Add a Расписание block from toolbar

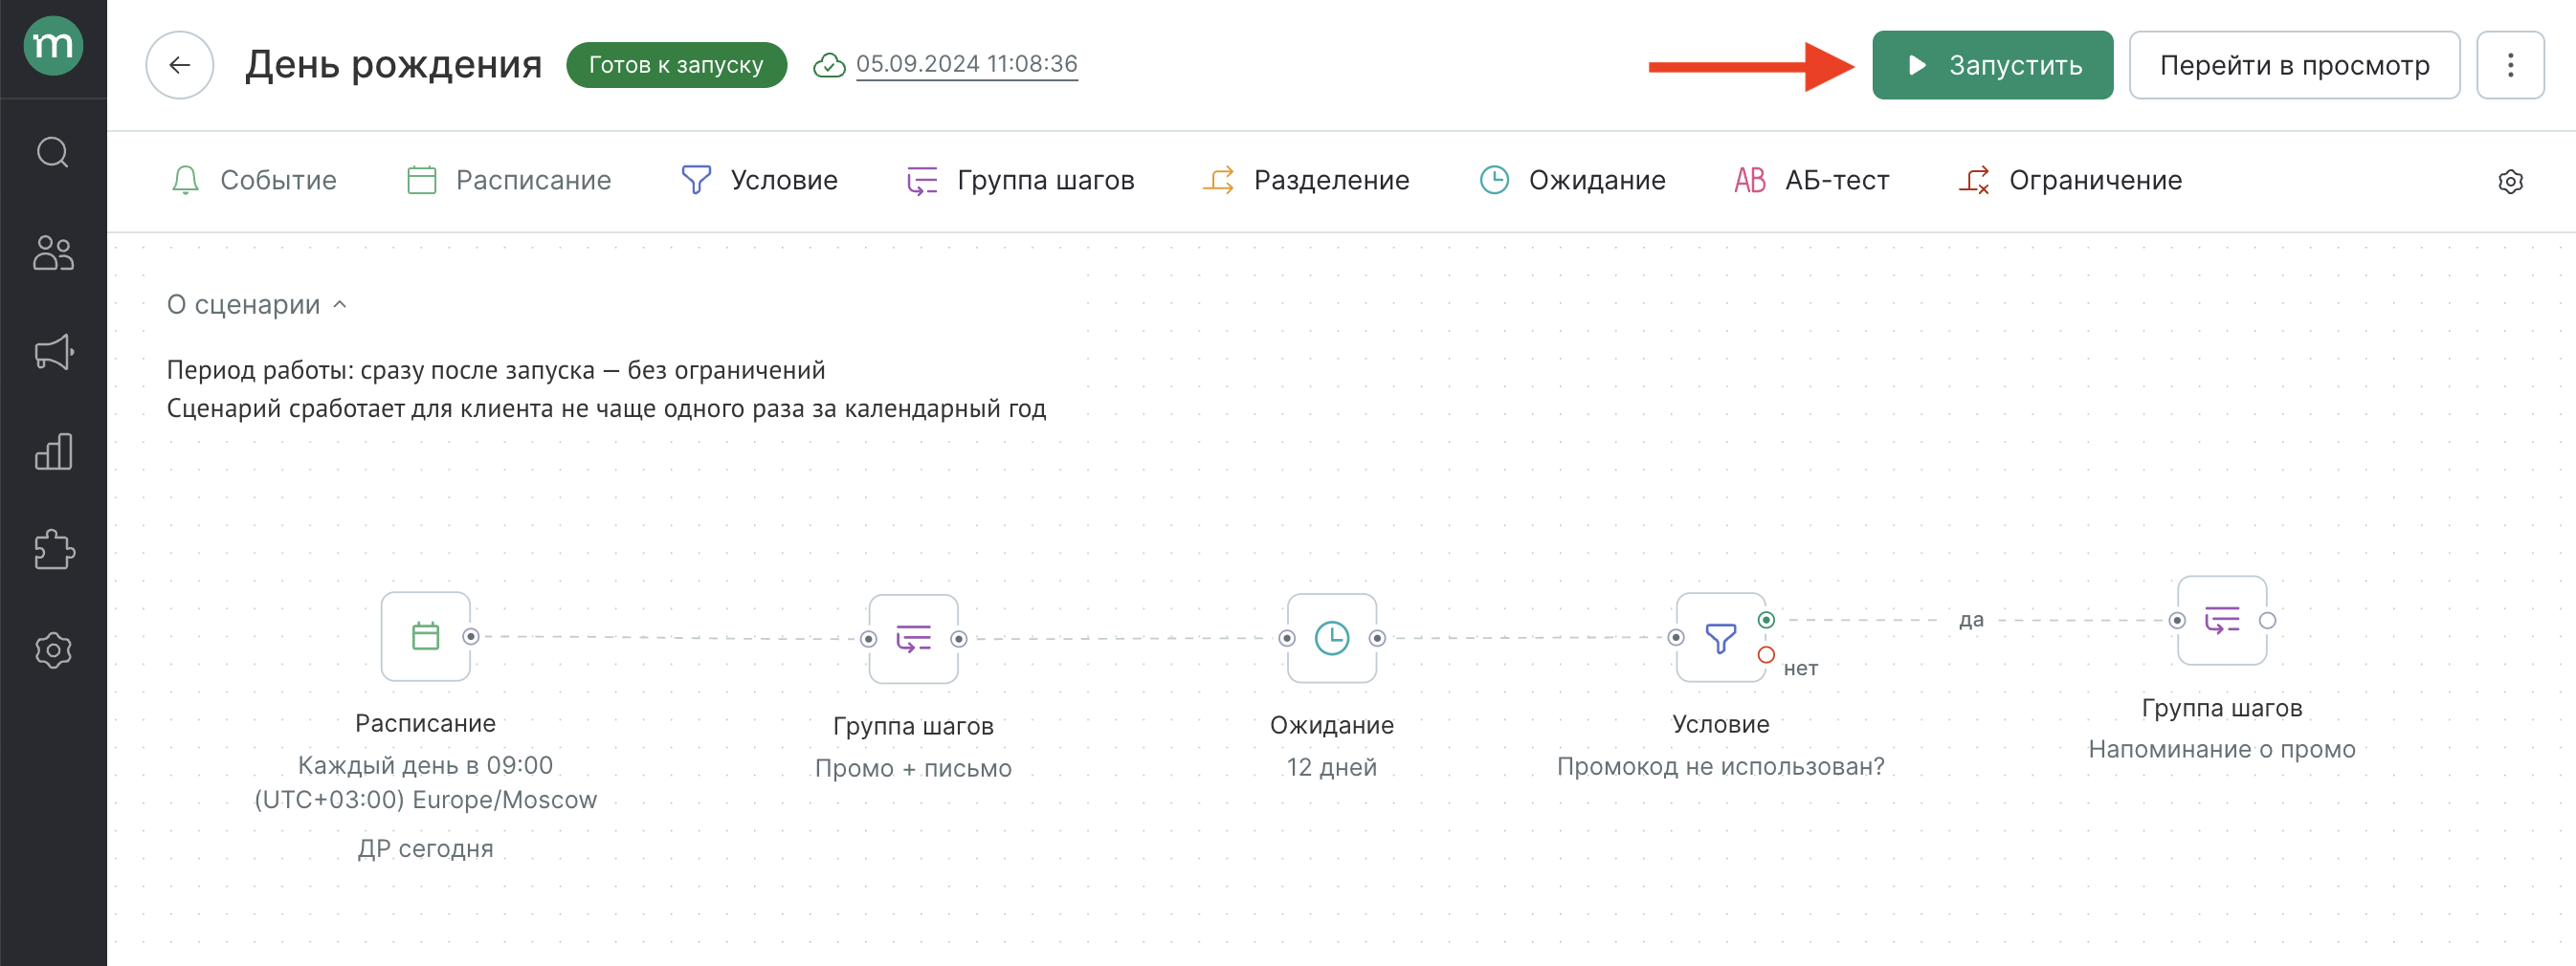pyautogui.click(x=509, y=180)
